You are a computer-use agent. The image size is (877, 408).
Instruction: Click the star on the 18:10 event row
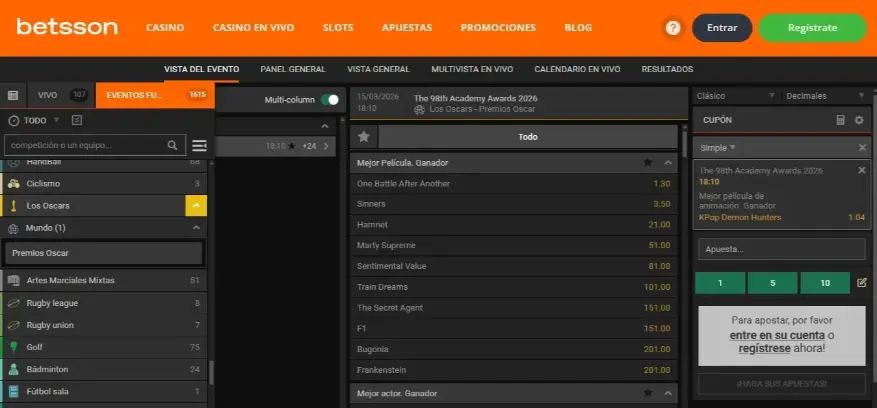tap(291, 146)
